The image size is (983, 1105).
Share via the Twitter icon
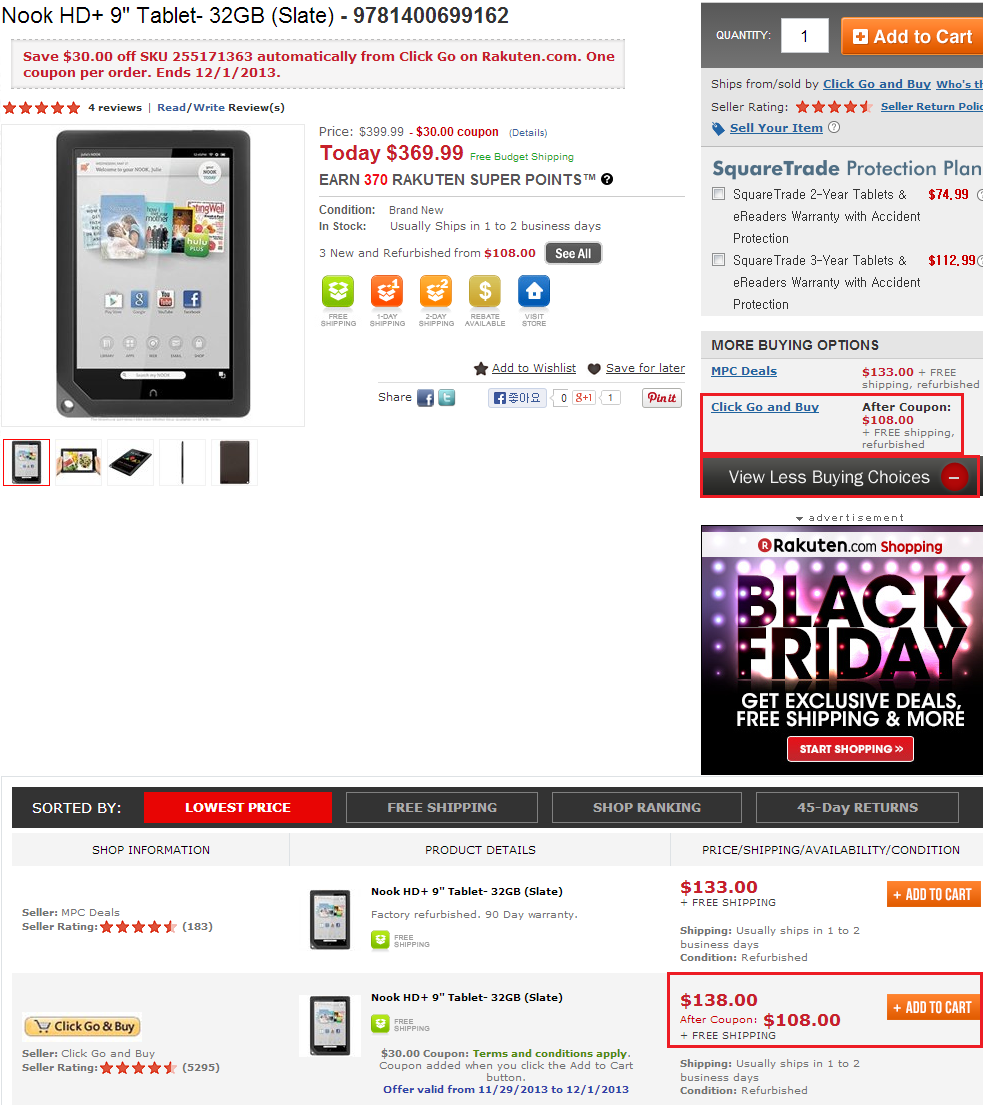coord(447,398)
